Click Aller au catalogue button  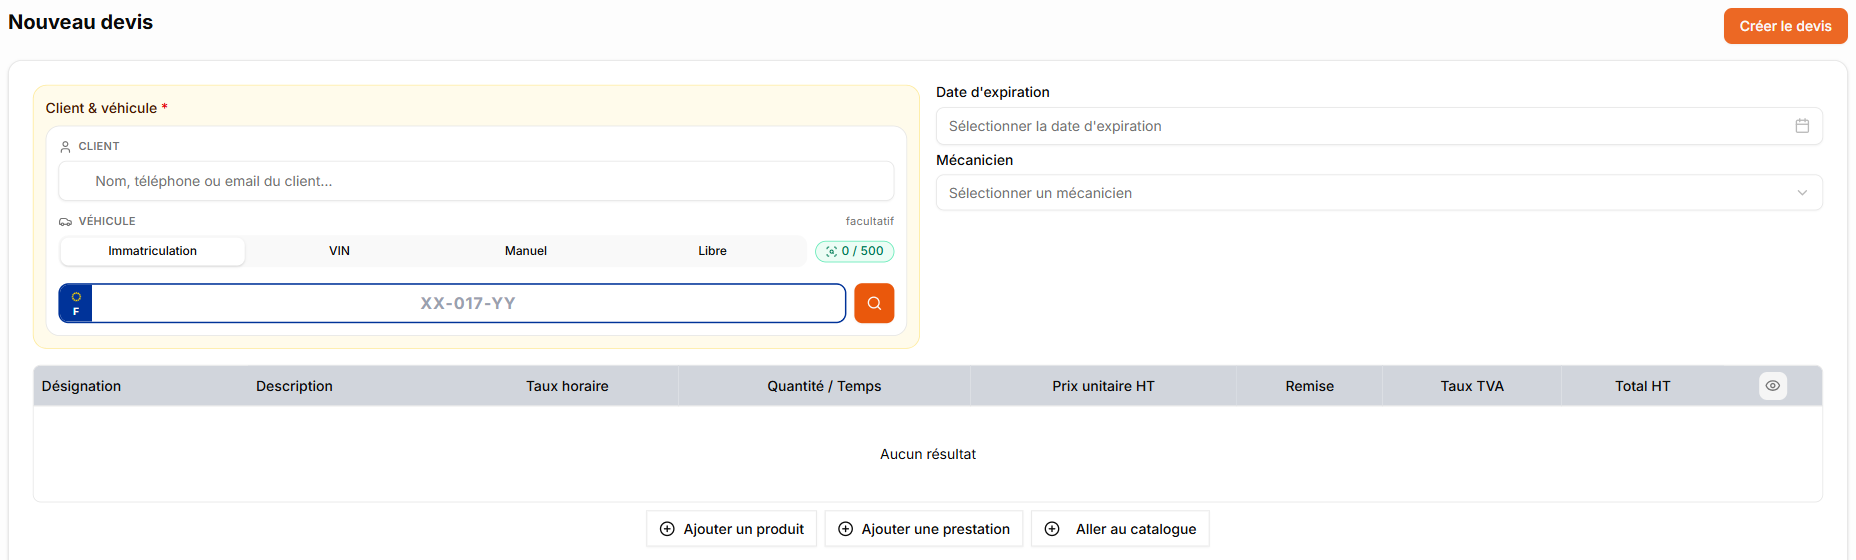pyautogui.click(x=1120, y=529)
